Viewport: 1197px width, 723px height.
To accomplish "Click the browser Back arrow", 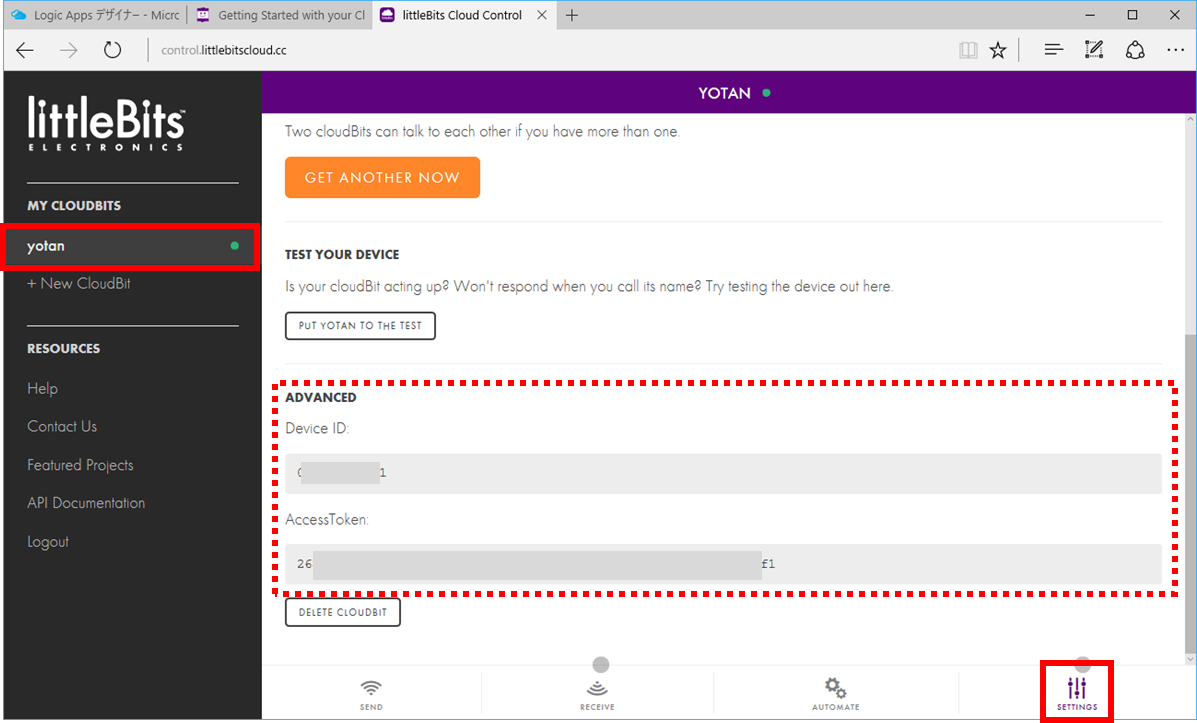I will [25, 50].
